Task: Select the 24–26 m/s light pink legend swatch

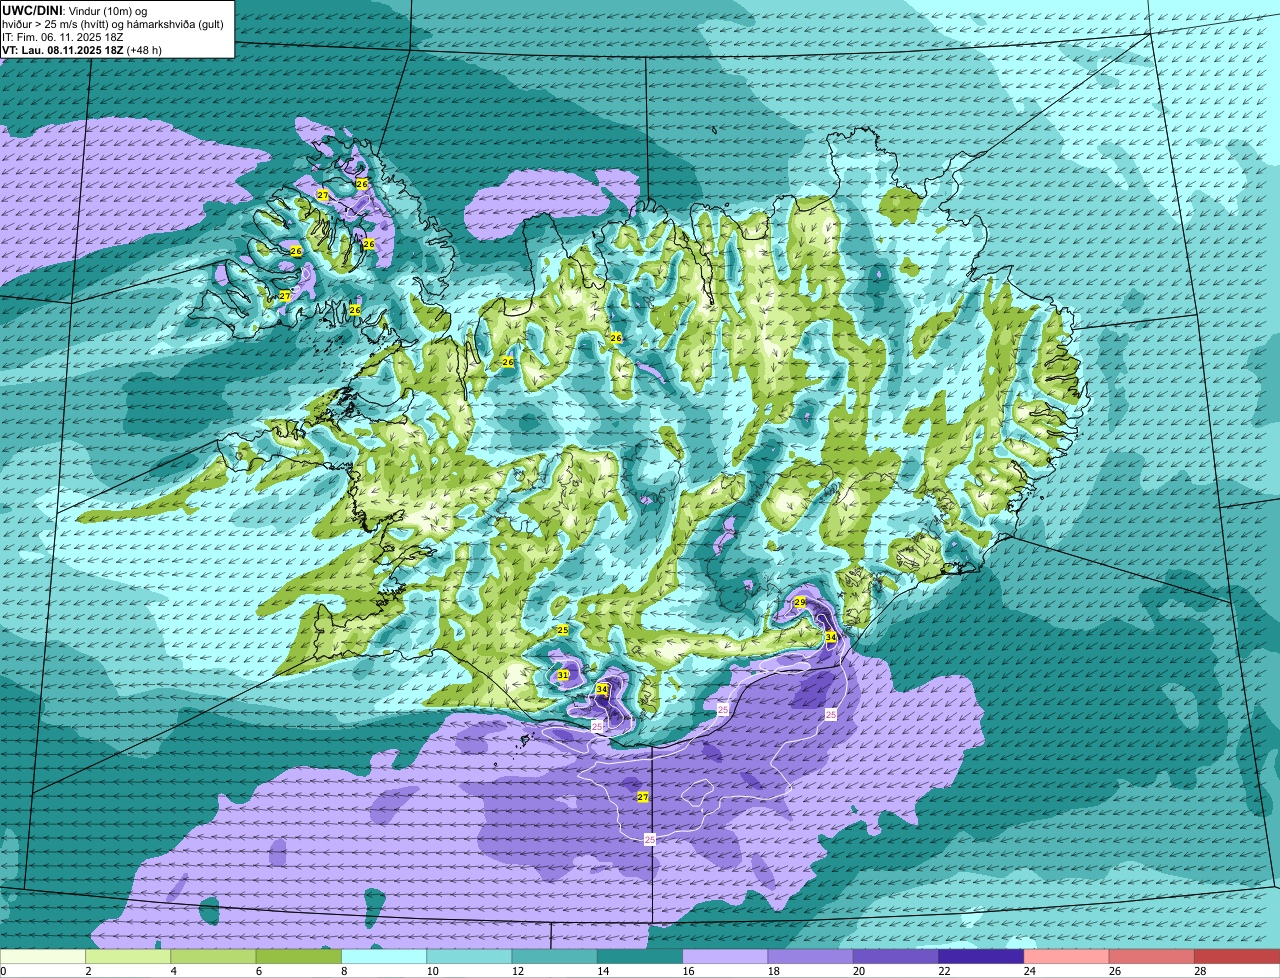Action: point(1066,957)
